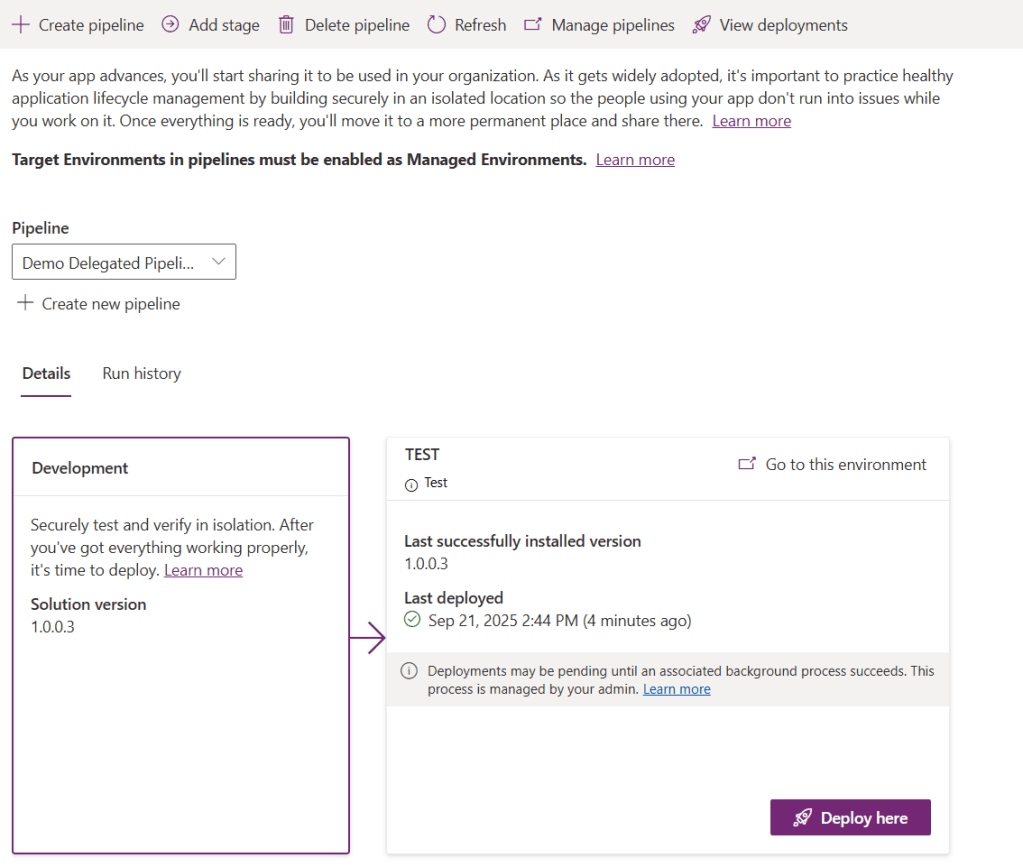Expand the Demo Delegated Pipeline chevron
This screenshot has height=867, width=1023.
219,262
